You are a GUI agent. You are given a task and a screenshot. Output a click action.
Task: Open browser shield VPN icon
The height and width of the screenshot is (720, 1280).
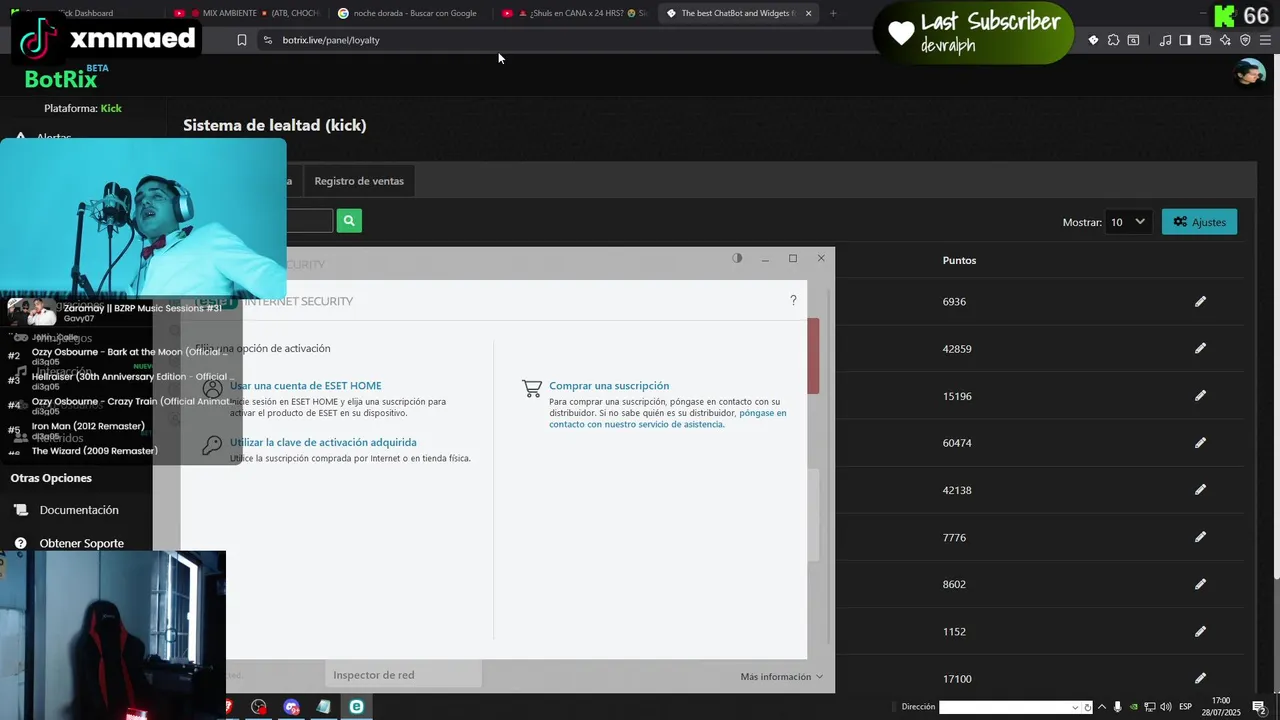point(1245,40)
